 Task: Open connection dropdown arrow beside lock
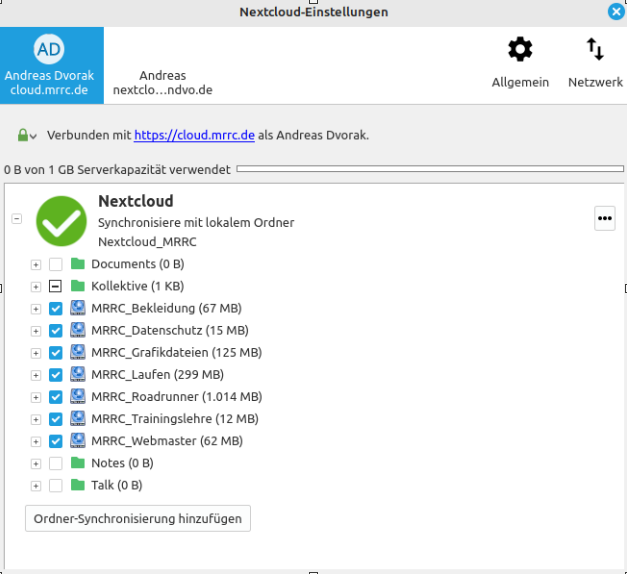click(x=33, y=136)
